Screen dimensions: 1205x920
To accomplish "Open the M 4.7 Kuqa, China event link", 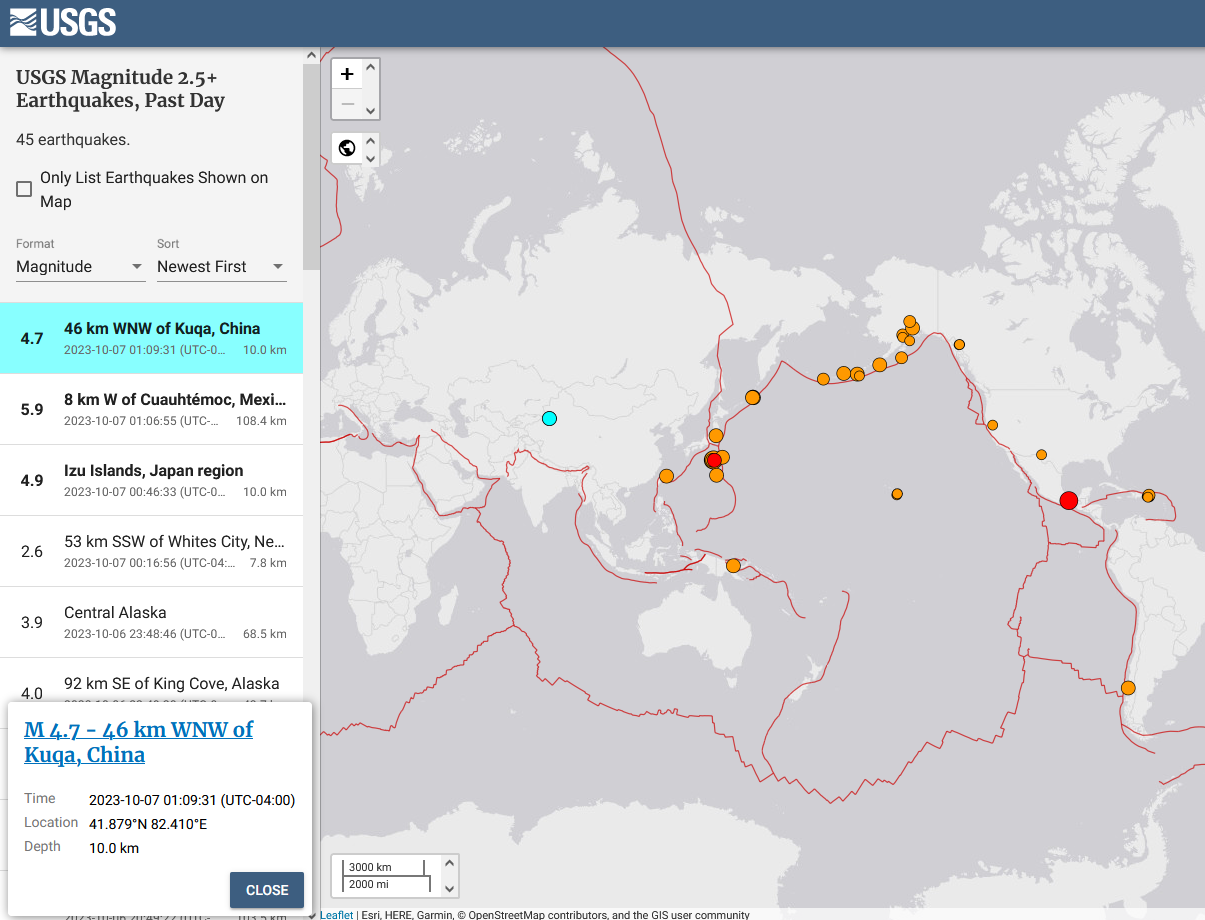I will click(138, 742).
